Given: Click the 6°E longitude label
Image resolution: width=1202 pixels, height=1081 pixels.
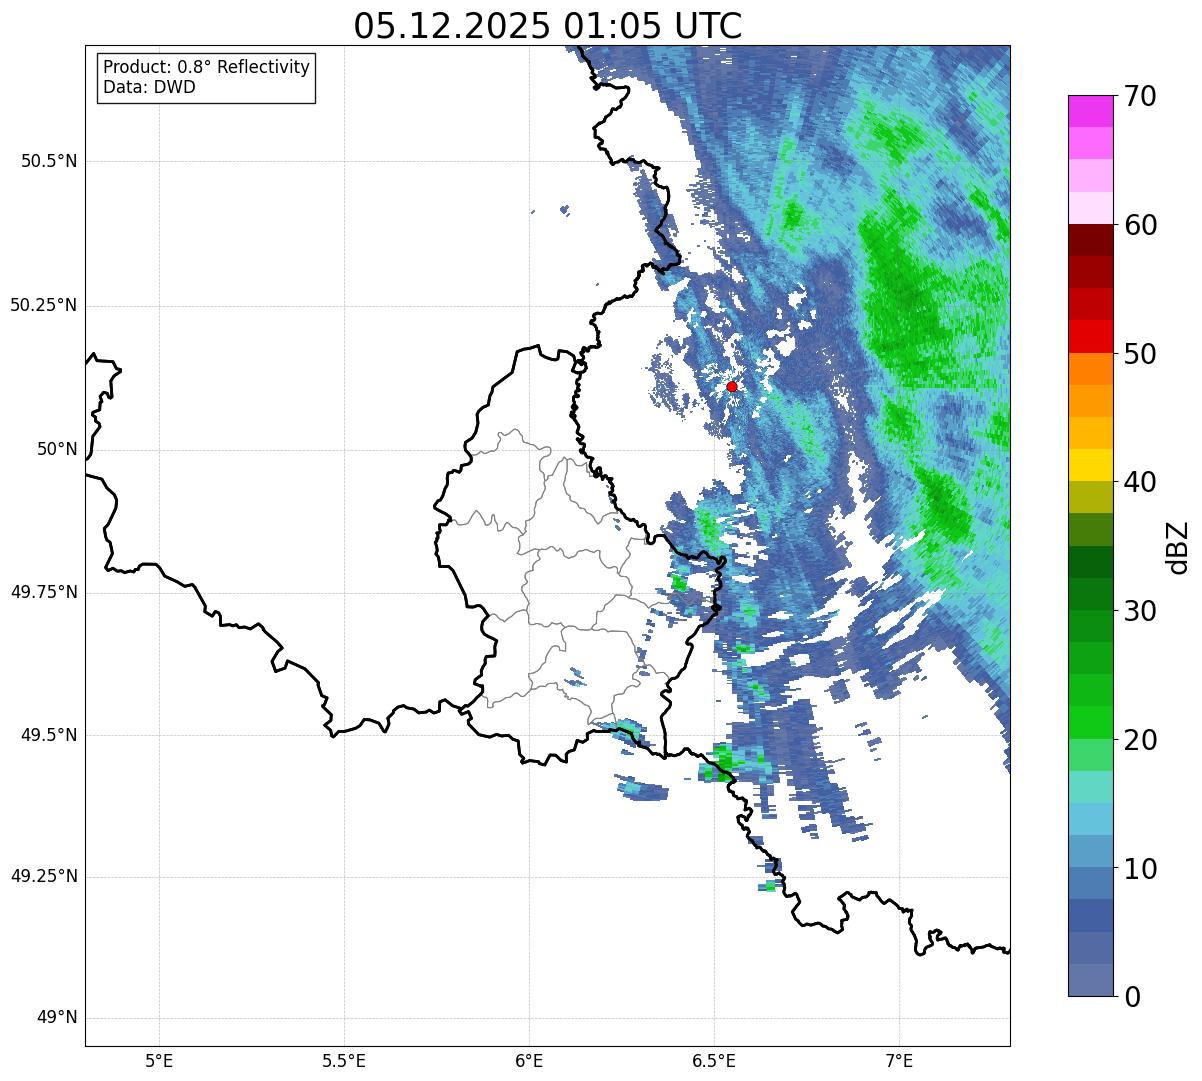Looking at the screenshot, I should click(x=529, y=1060).
